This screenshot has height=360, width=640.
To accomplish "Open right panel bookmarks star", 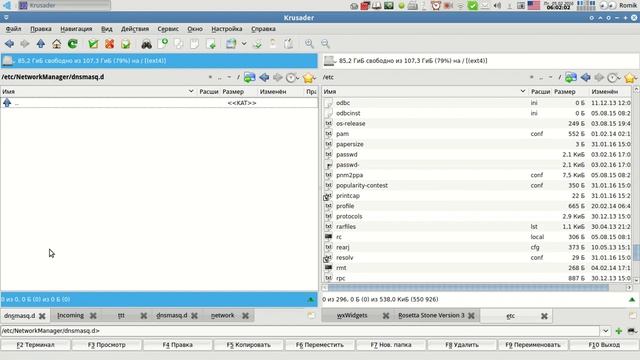I will point(630,77).
